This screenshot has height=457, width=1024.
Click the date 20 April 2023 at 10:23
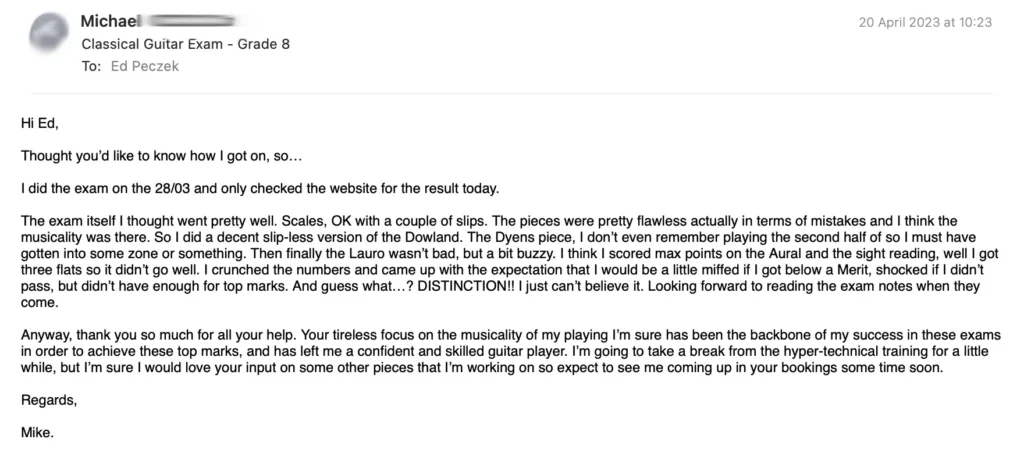[925, 22]
